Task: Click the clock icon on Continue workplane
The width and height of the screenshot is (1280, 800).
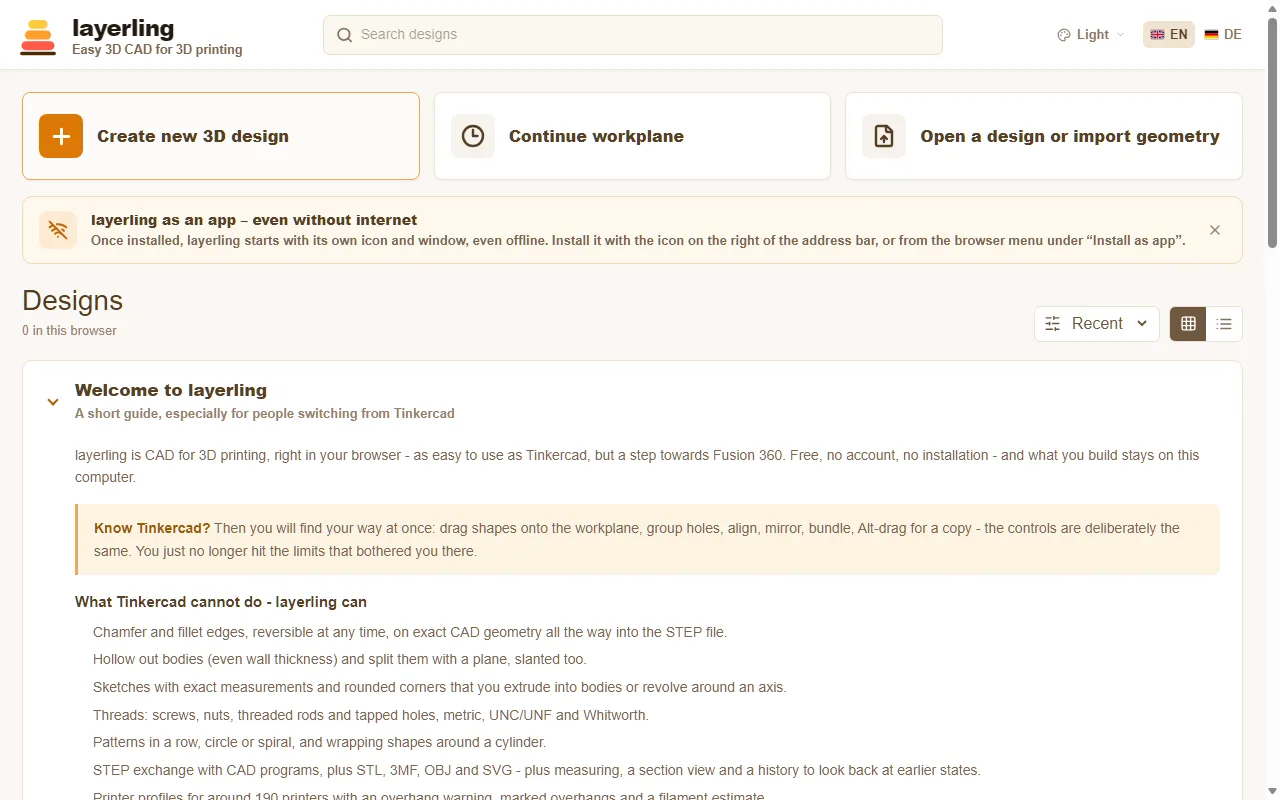Action: tap(473, 136)
